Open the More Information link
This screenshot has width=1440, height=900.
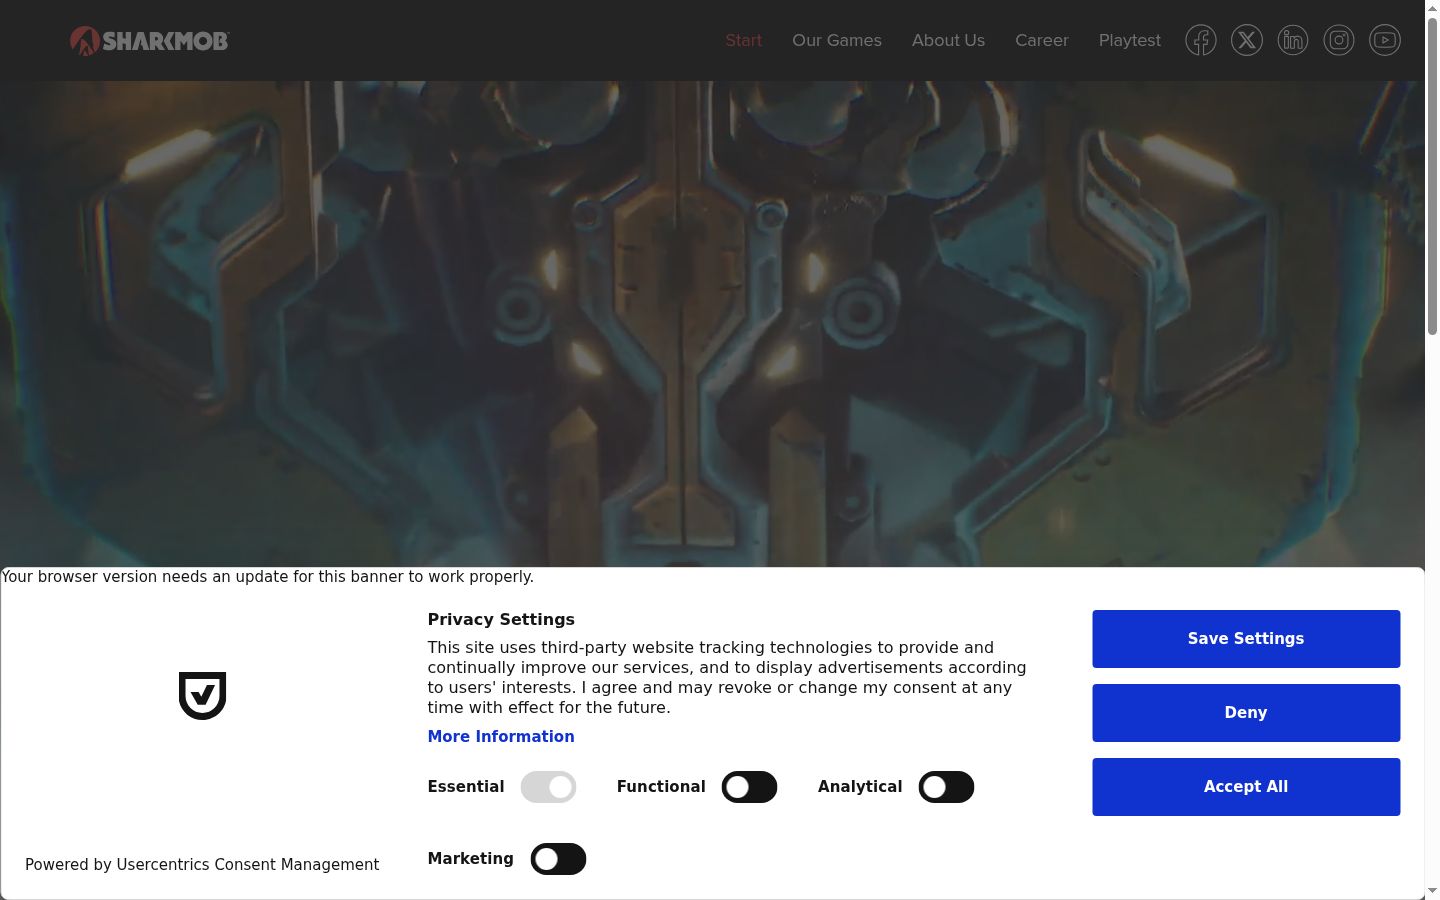pyautogui.click(x=501, y=737)
